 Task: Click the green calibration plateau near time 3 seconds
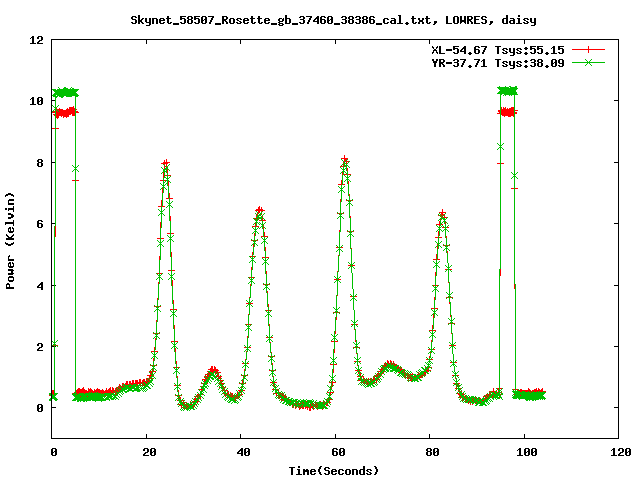pos(66,93)
